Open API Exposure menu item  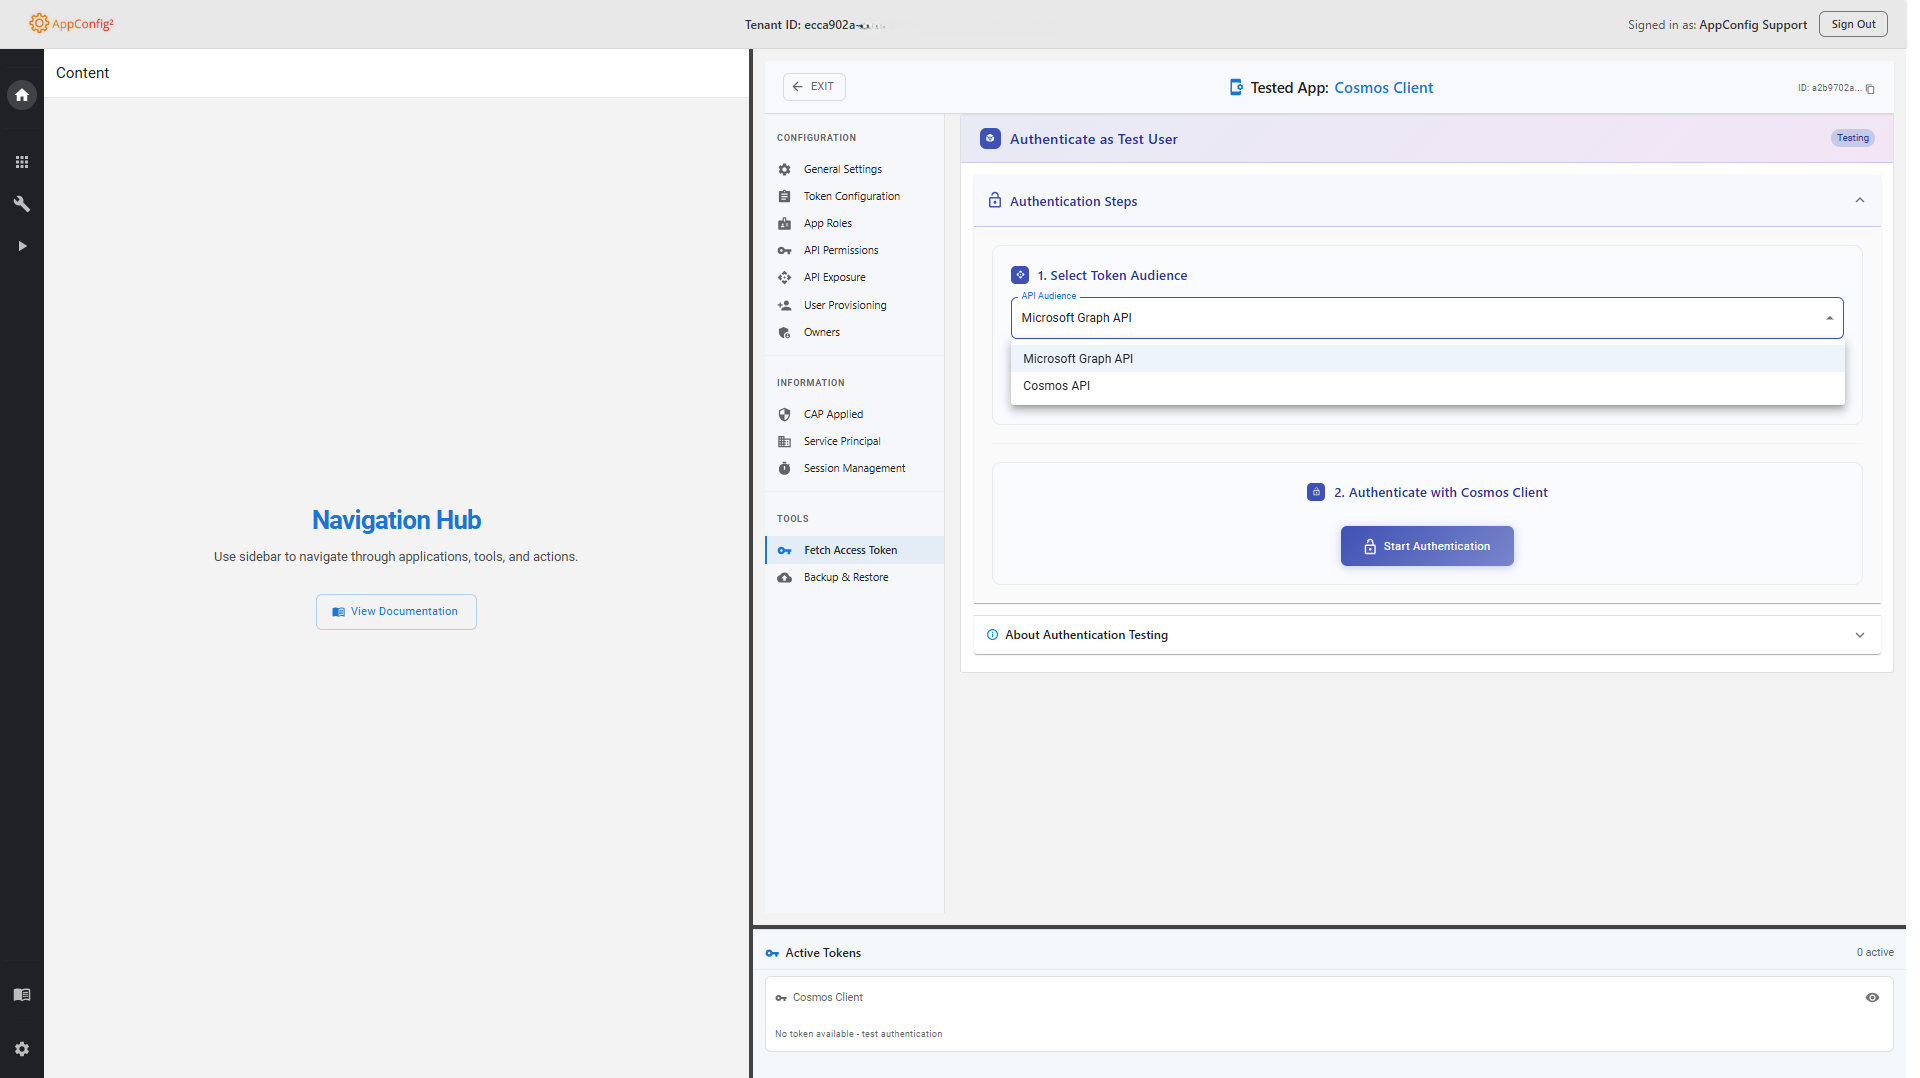[855, 278]
